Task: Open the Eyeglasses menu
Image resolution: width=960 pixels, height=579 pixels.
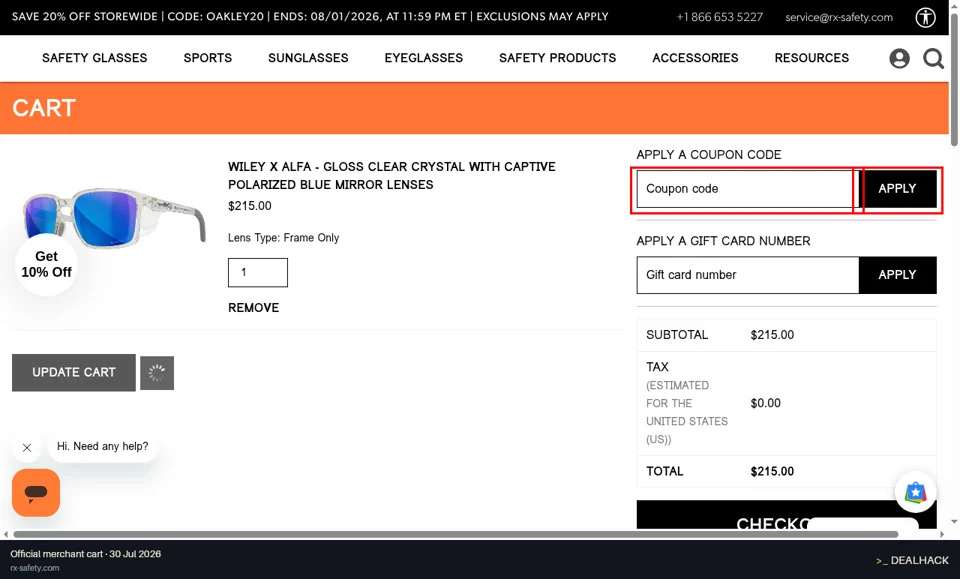Action: point(424,58)
